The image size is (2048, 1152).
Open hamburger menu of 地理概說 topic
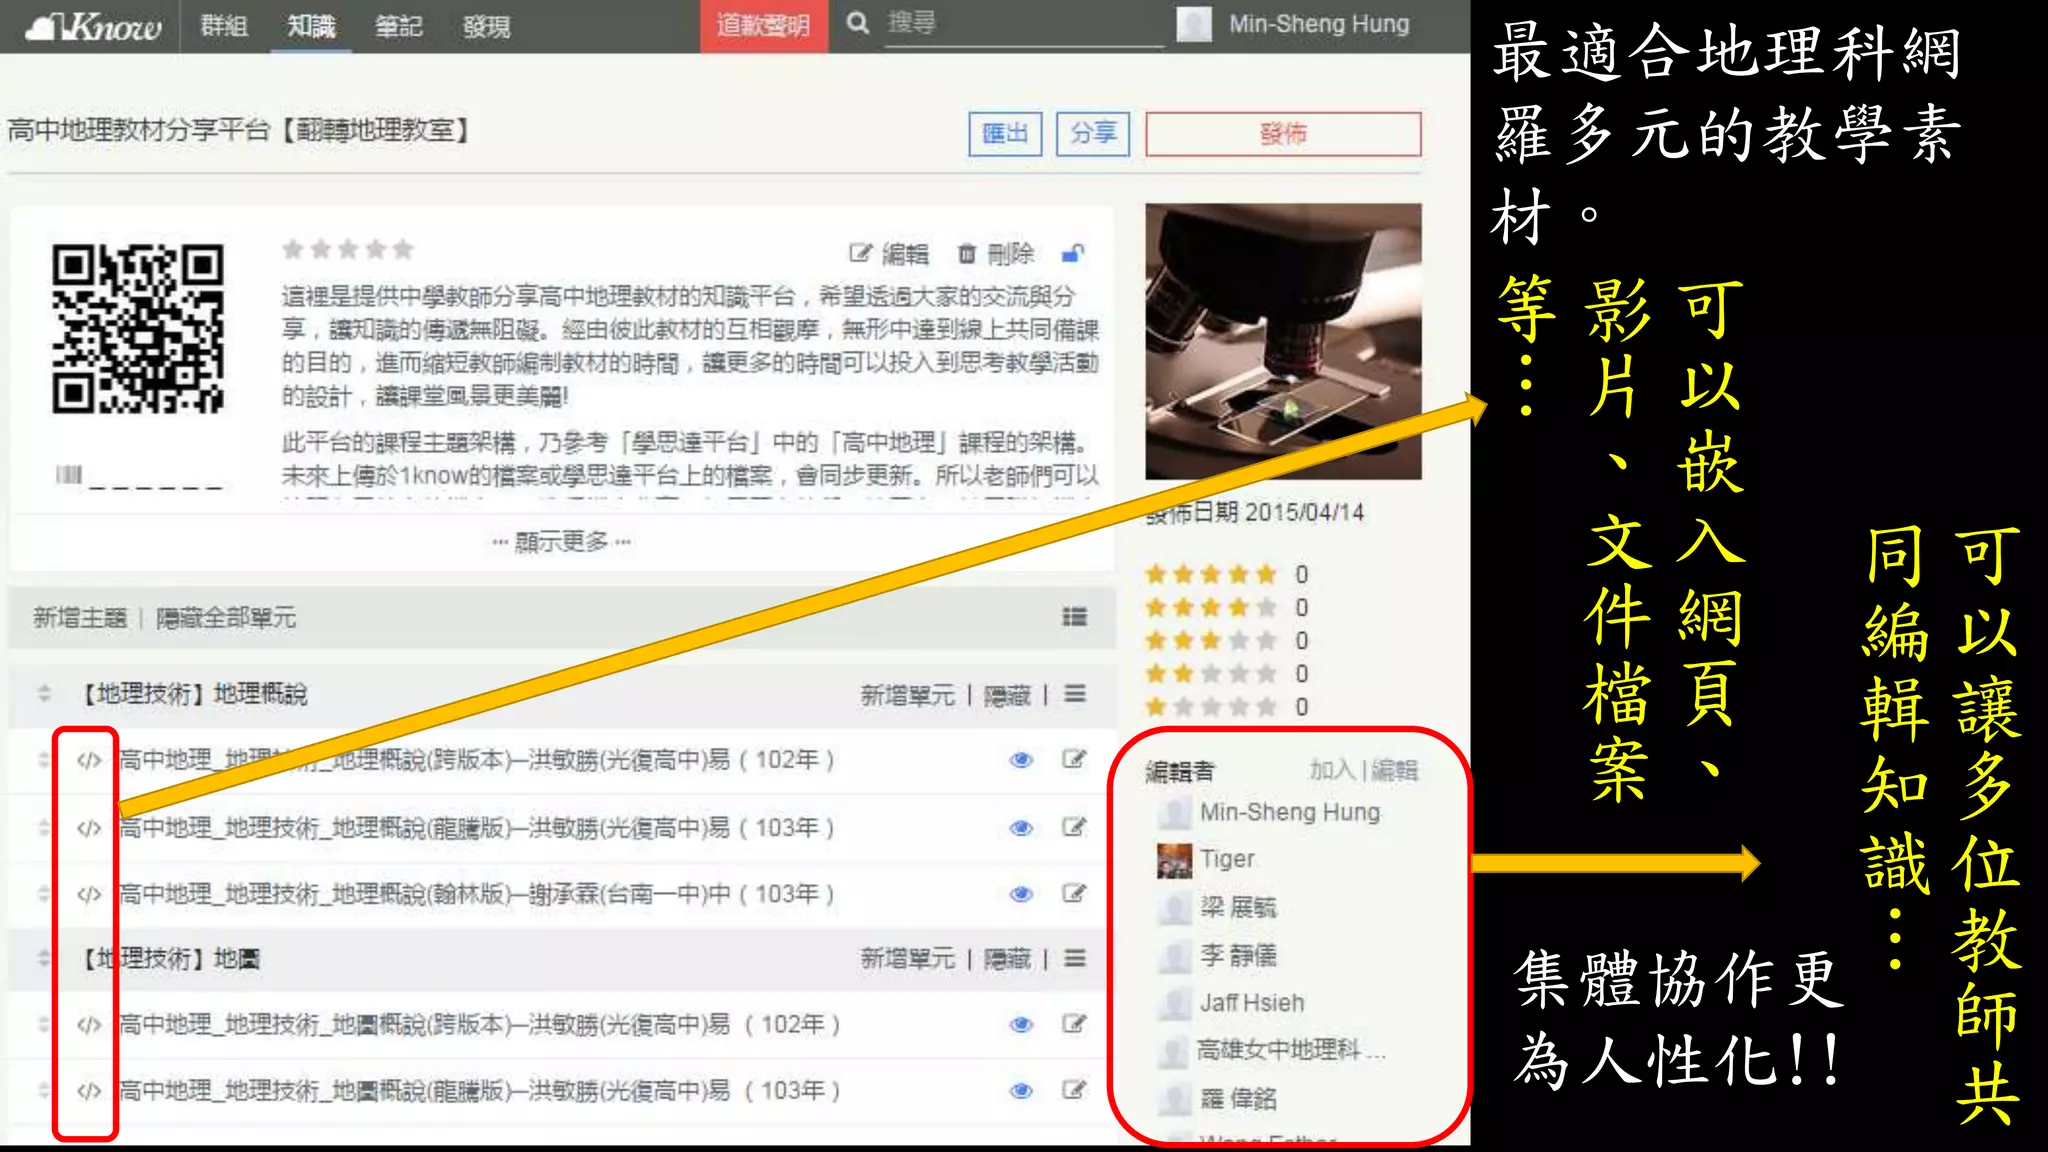1075,693
